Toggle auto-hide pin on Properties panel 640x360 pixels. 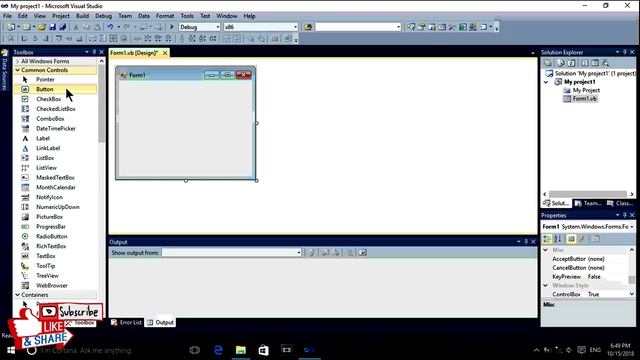pos(624,215)
